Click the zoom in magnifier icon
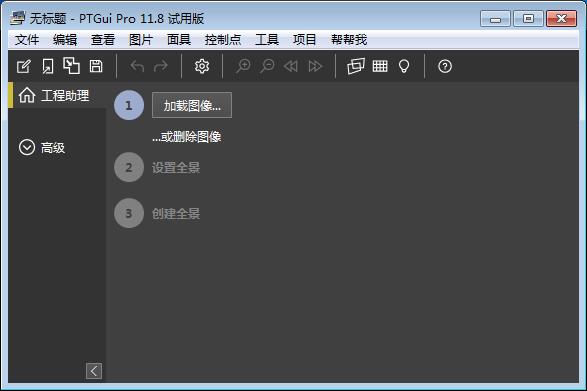The image size is (587, 391). click(x=243, y=66)
